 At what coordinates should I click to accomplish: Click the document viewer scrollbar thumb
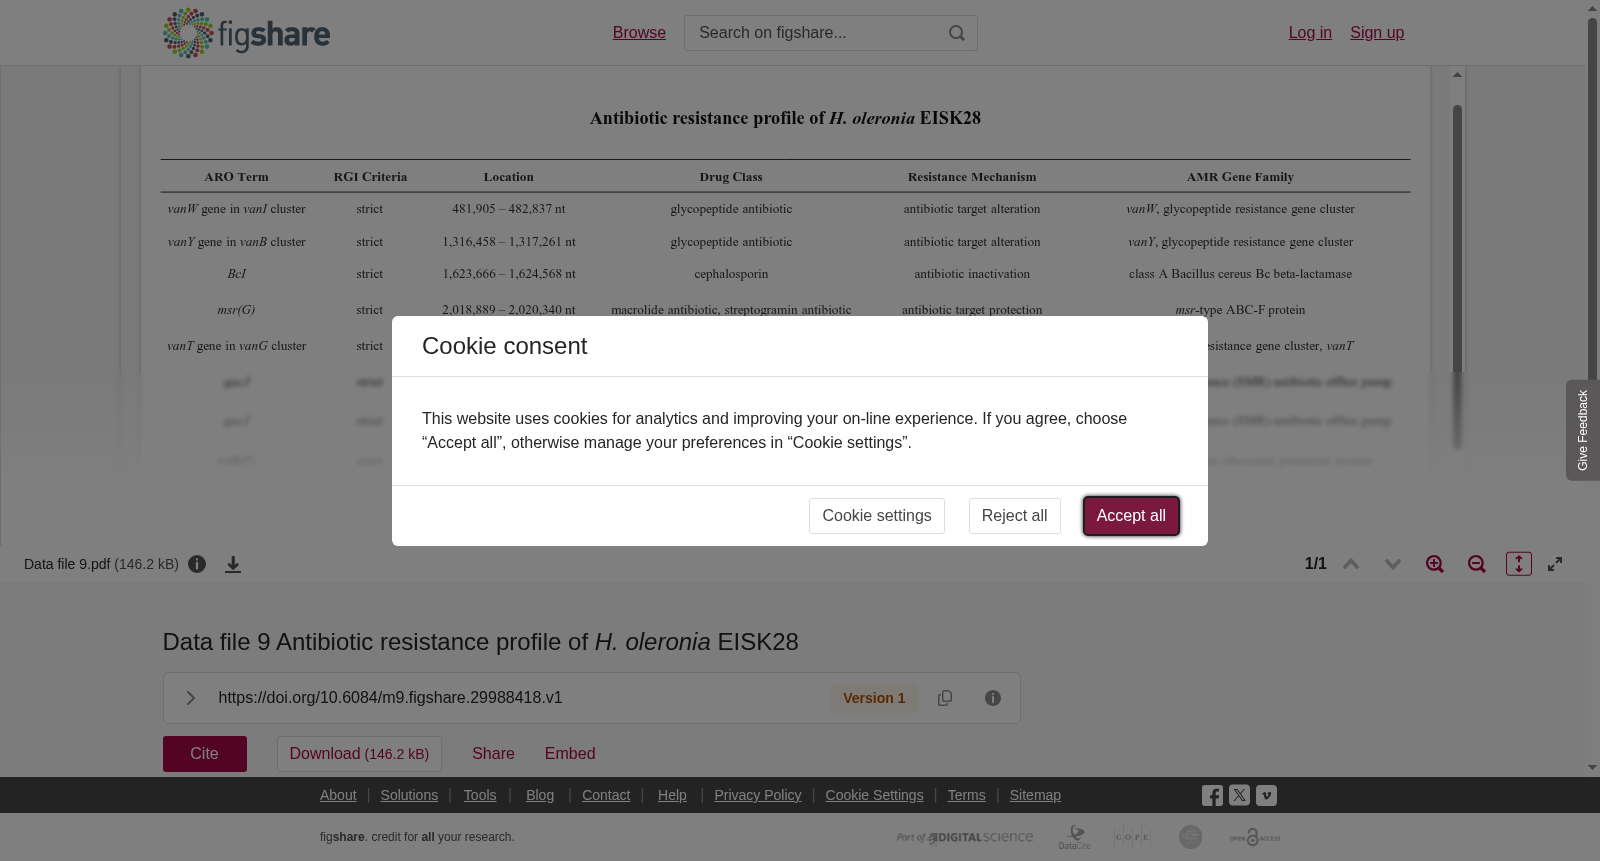[1458, 275]
